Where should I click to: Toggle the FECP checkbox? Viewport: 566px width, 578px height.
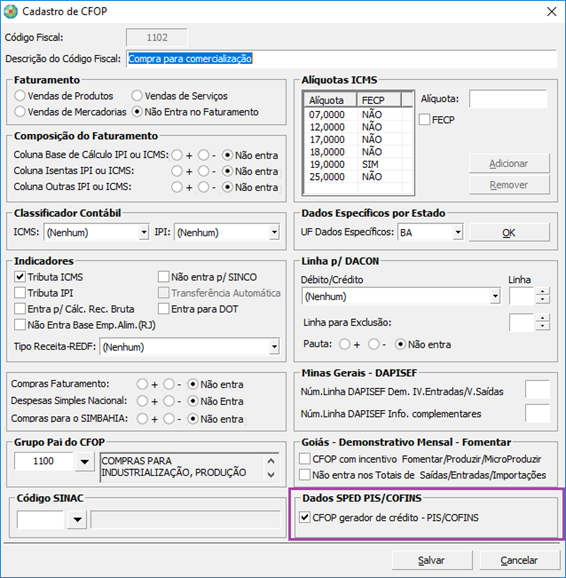click(424, 120)
